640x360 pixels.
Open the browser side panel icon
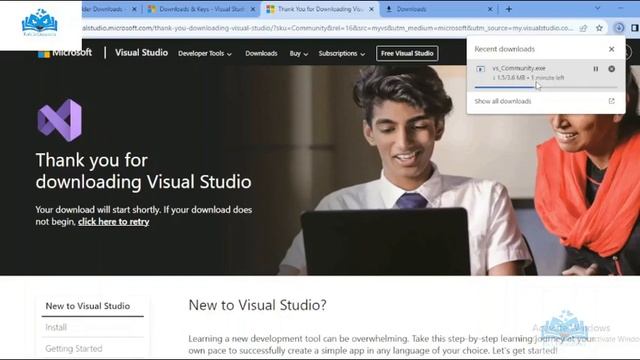(x=635, y=28)
